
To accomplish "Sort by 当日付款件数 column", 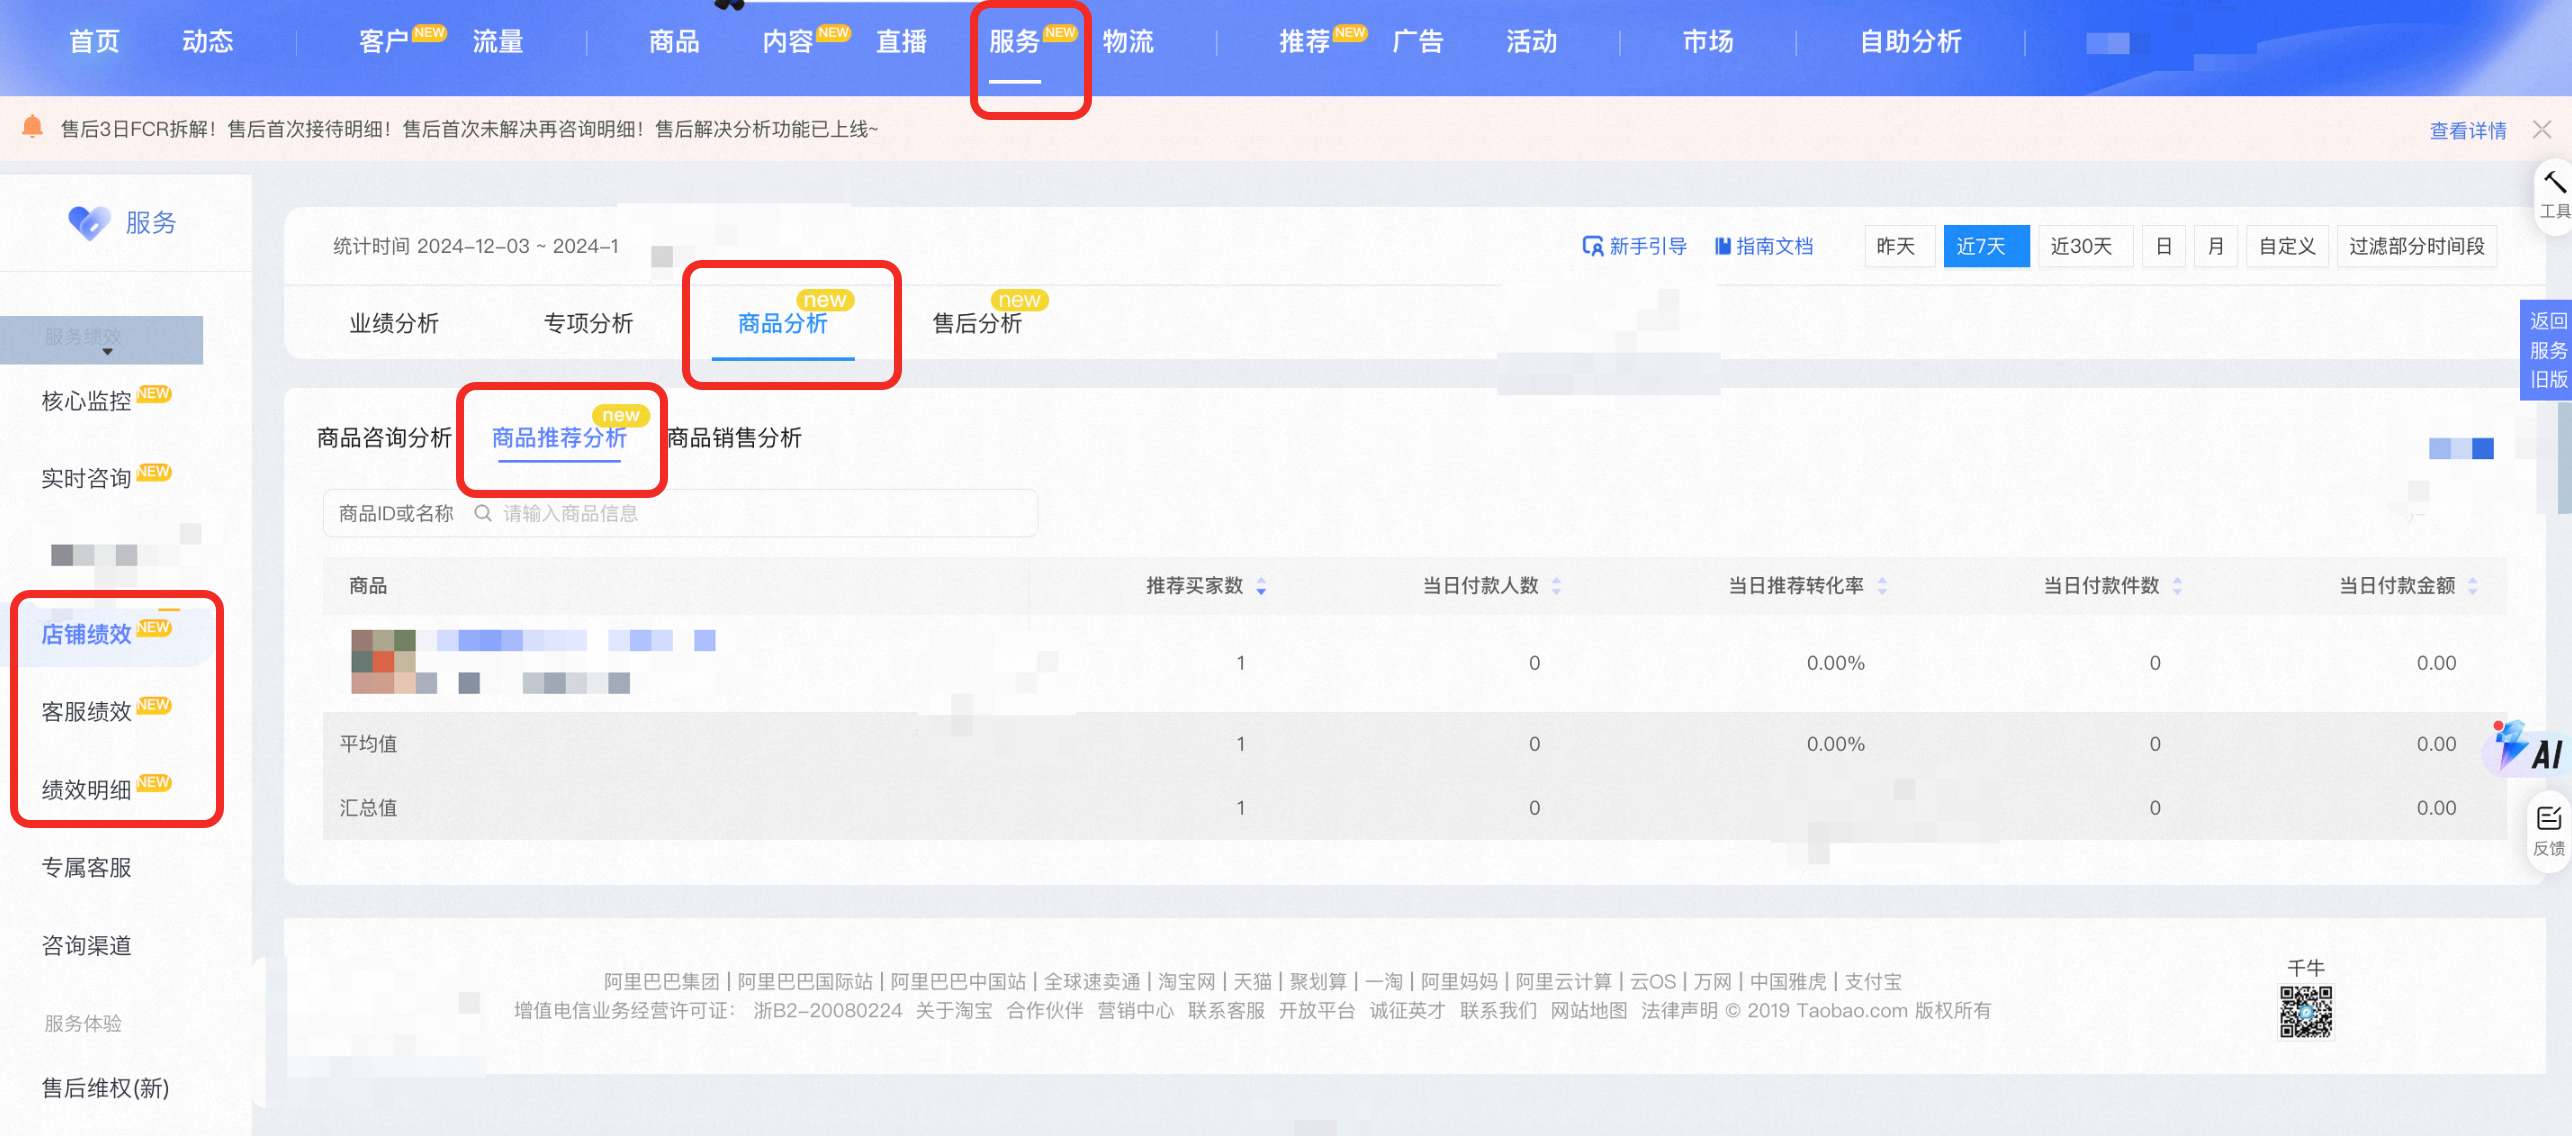I will click(x=2177, y=586).
